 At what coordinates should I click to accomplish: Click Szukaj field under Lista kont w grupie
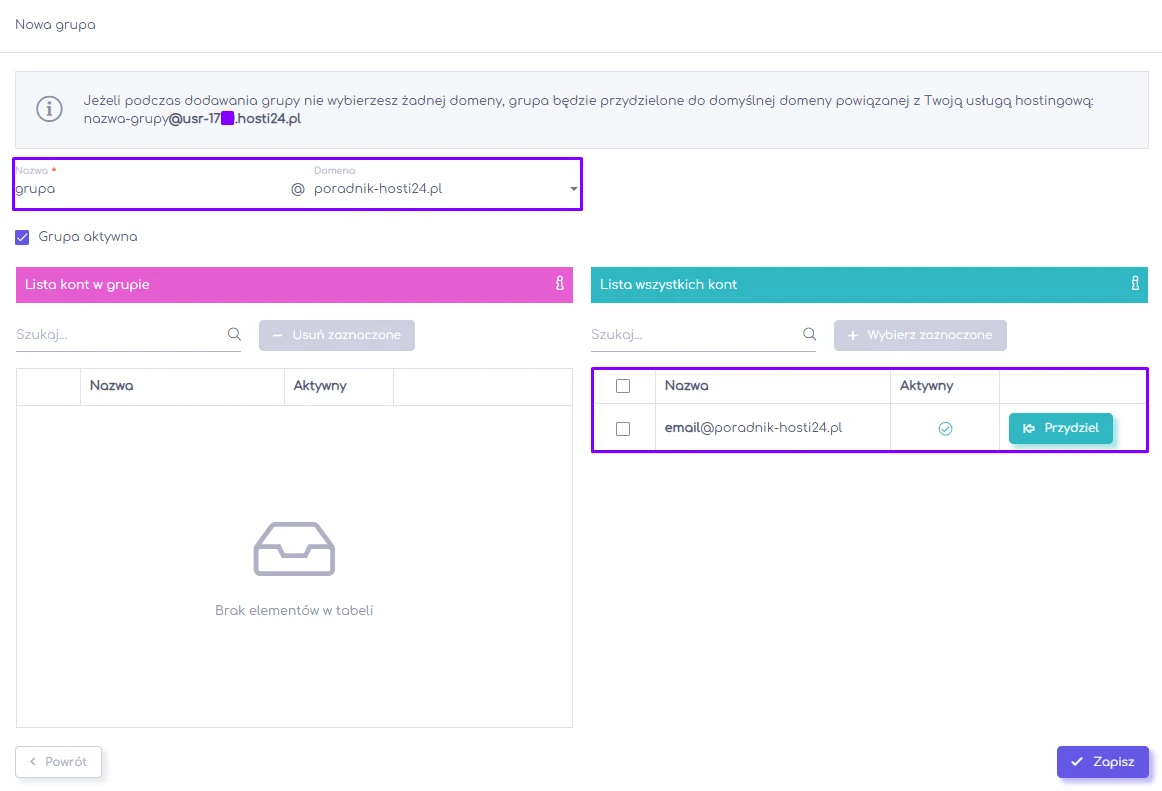[128, 335]
